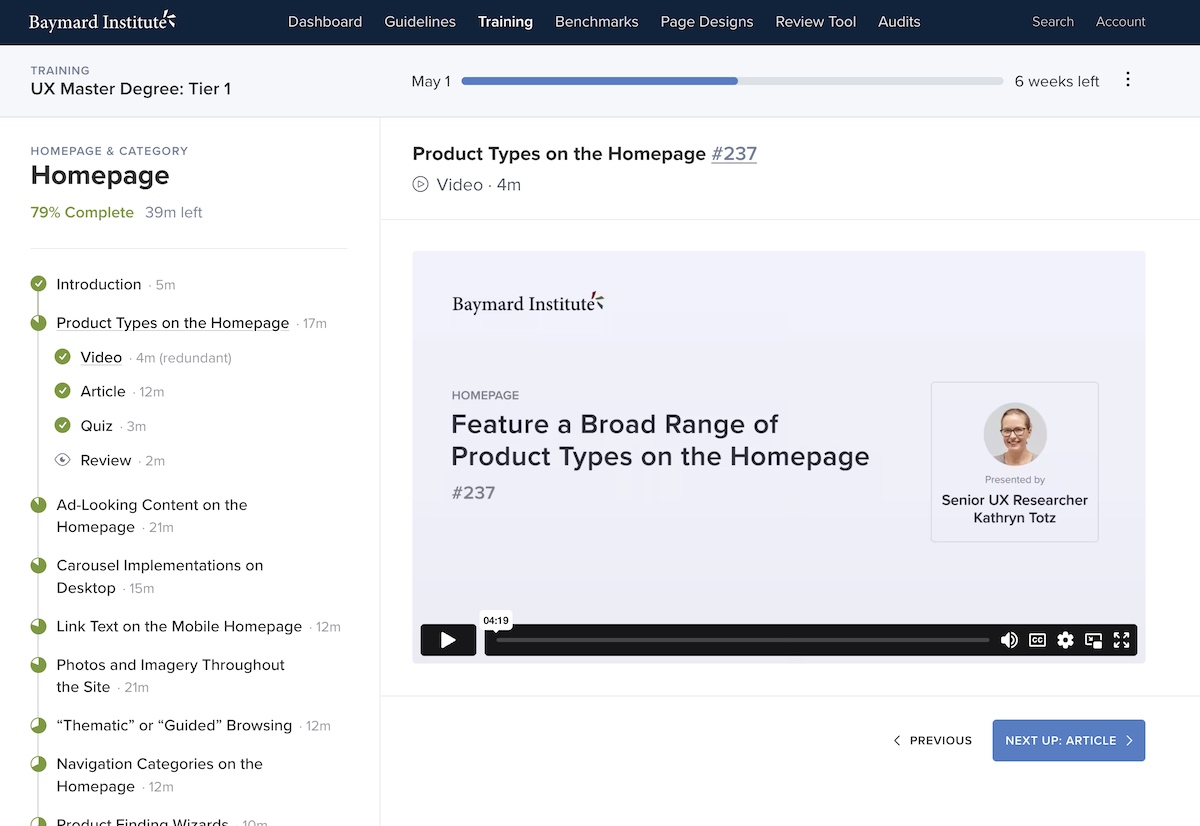Viewport: 1200px width, 826px height.
Task: Click the progress circle for Quiz
Action: [x=61, y=425]
